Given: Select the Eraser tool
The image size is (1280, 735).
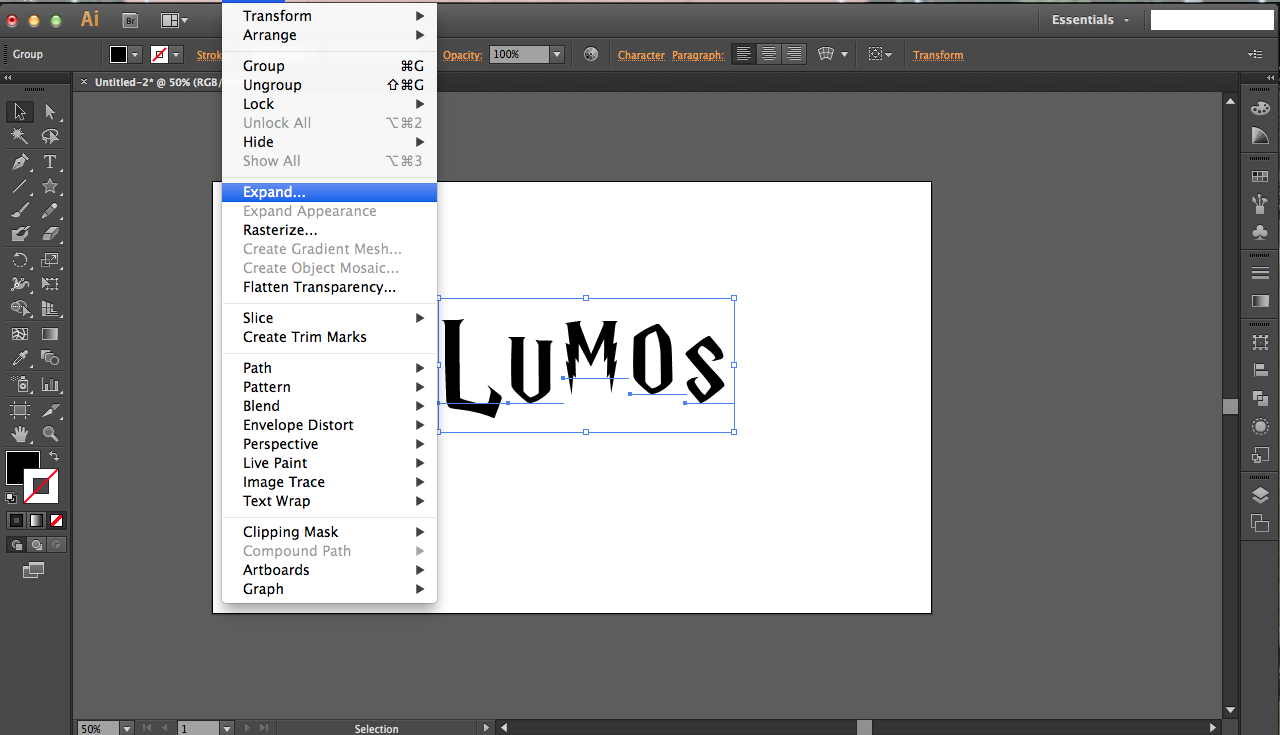Looking at the screenshot, I should click(50, 235).
